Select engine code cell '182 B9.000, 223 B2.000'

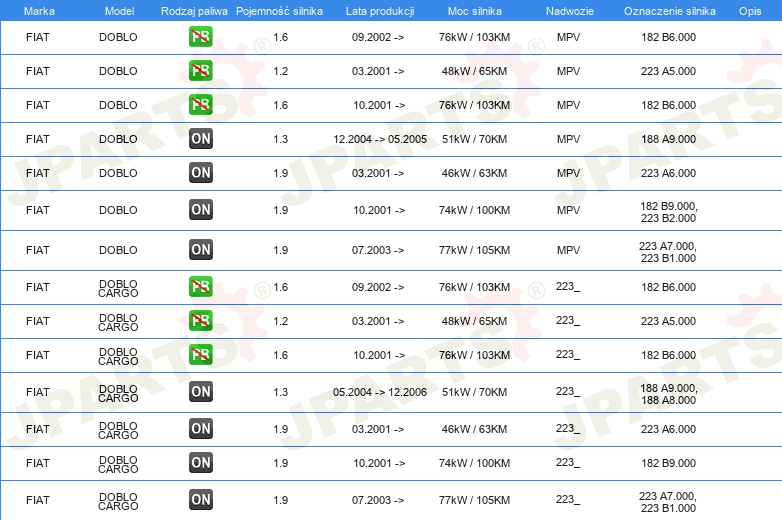(668, 212)
